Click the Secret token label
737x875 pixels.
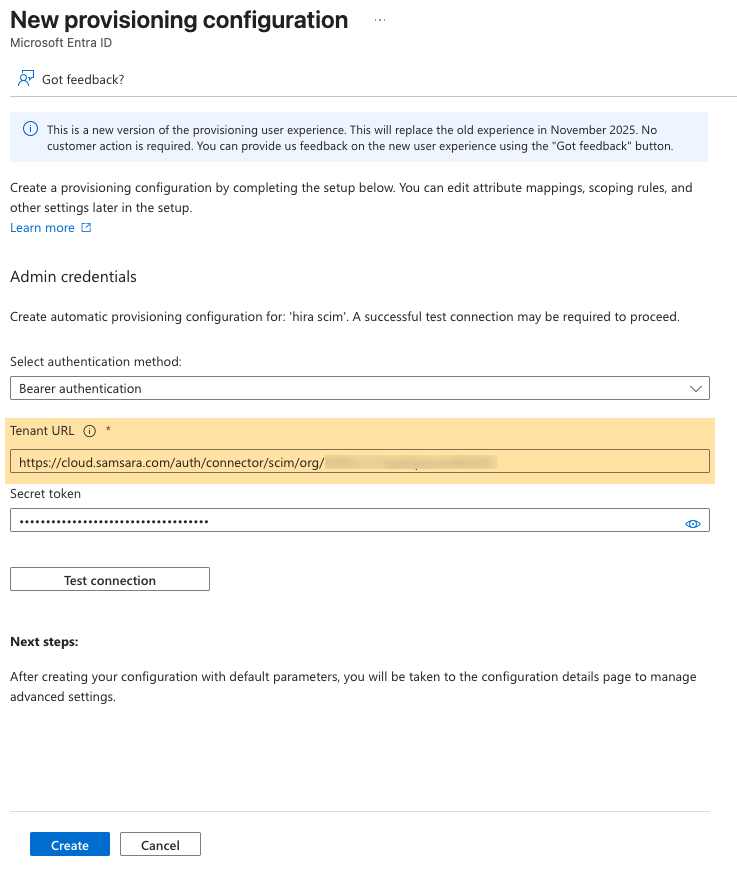tap(45, 493)
